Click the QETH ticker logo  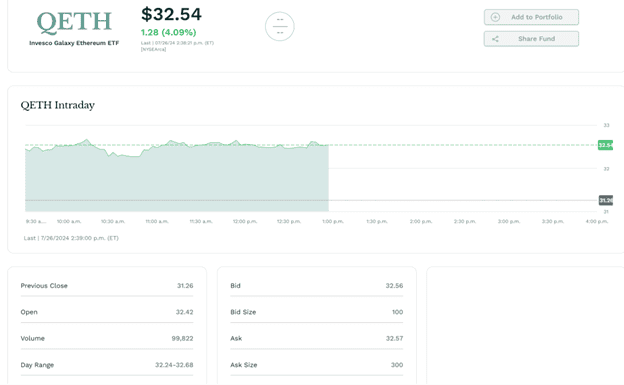74,22
